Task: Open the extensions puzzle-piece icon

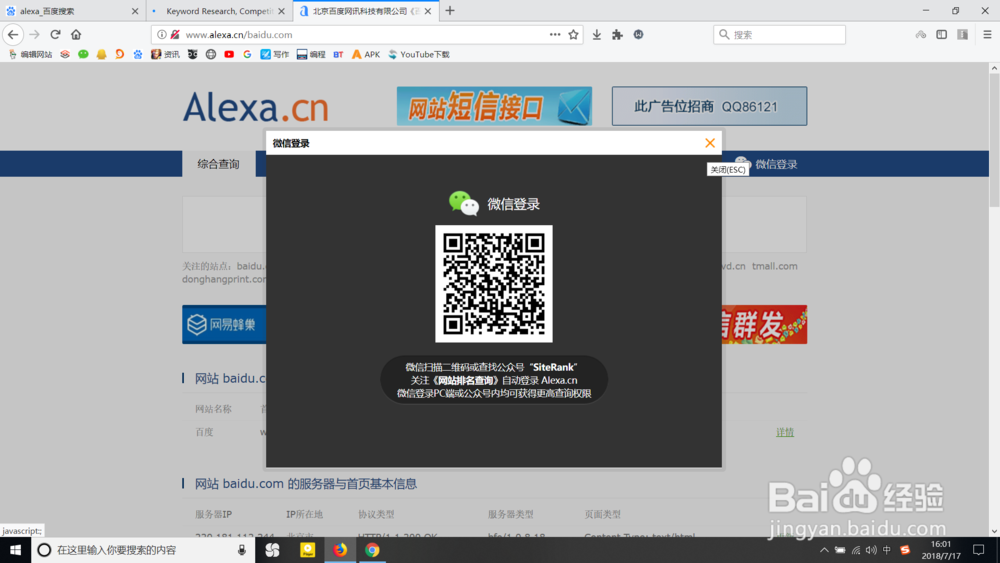Action: [617, 34]
